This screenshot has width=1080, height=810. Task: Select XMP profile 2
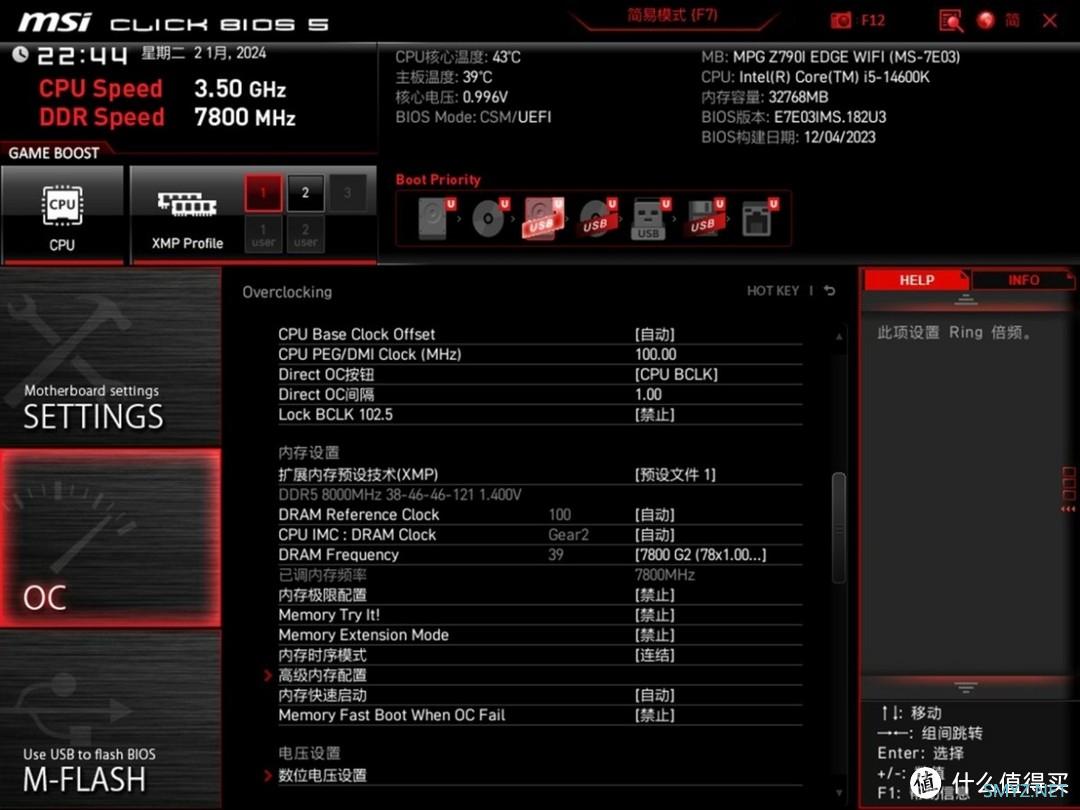coord(305,193)
